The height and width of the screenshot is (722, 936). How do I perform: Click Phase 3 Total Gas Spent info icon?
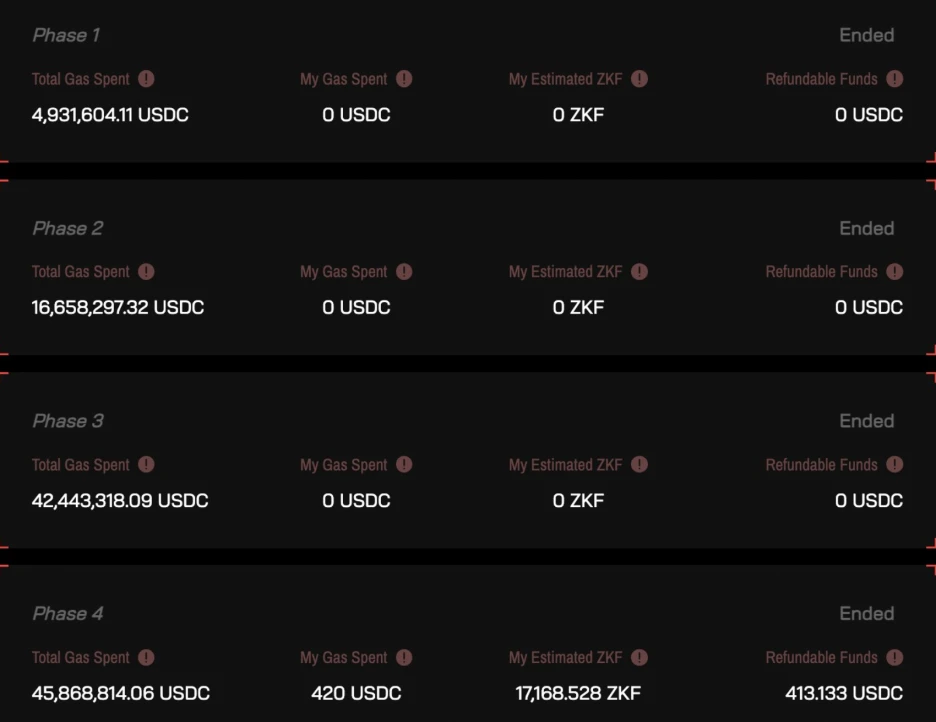point(146,465)
